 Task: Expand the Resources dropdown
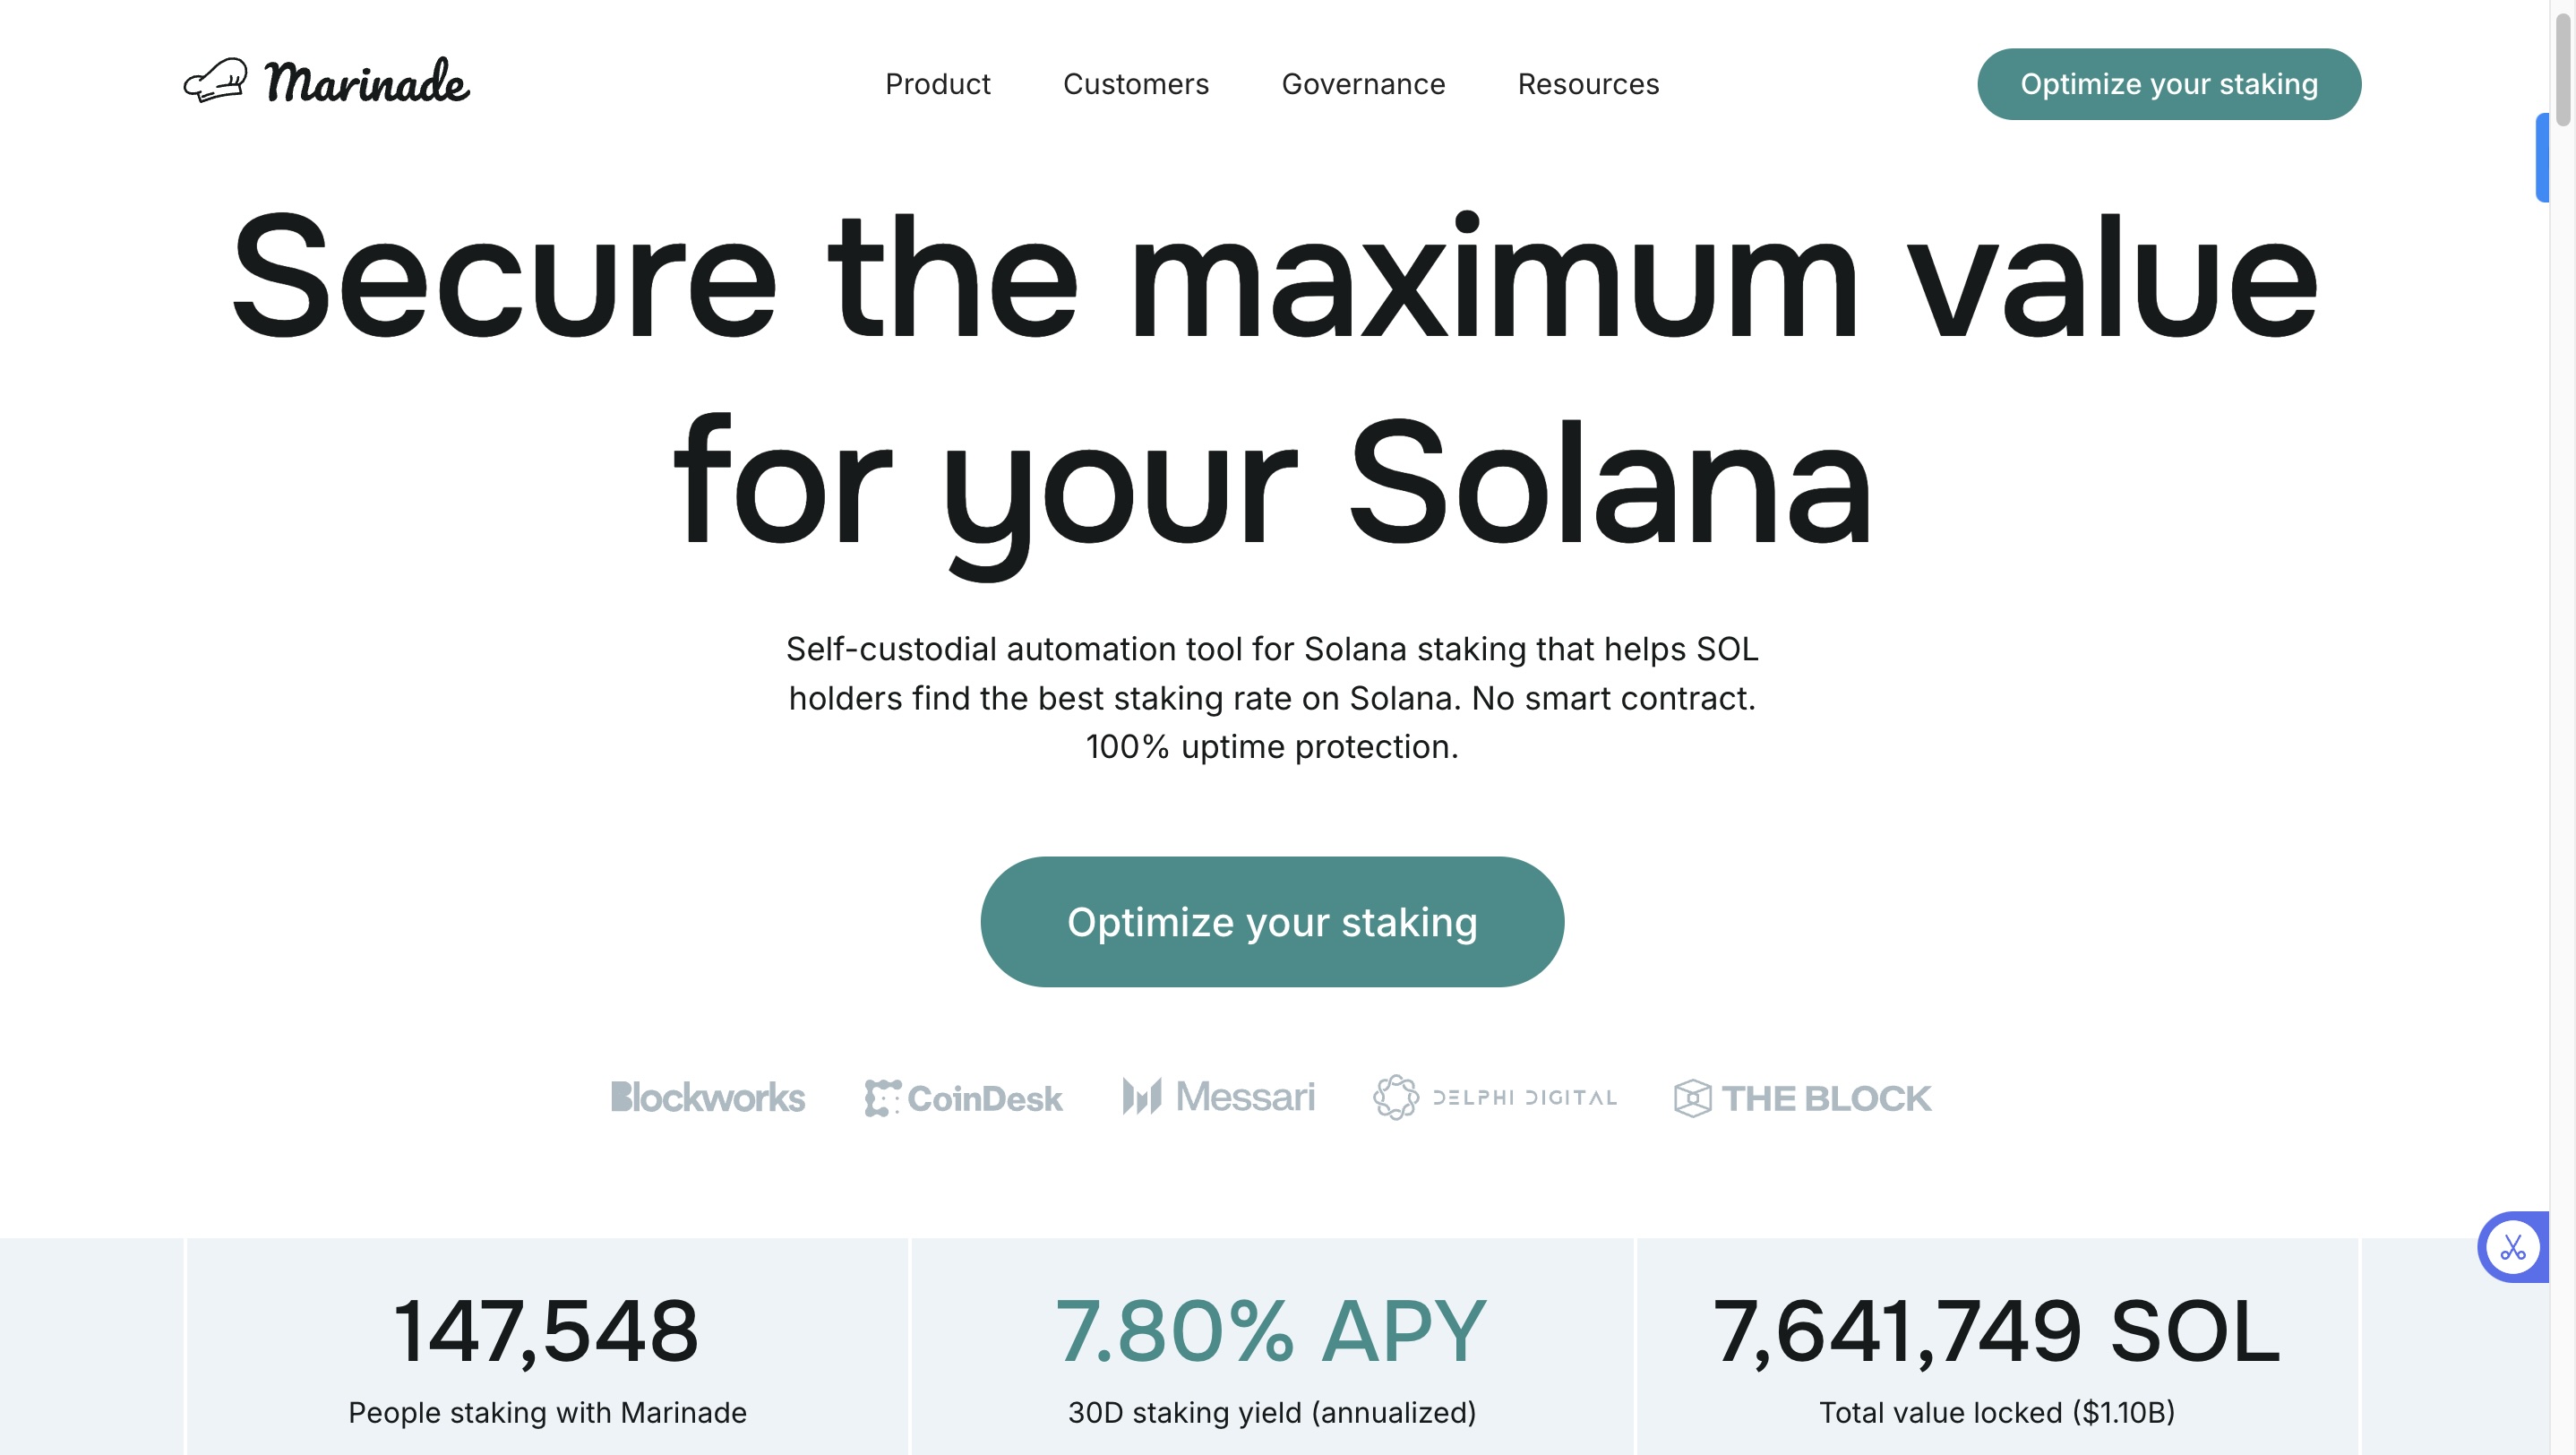(x=1587, y=84)
